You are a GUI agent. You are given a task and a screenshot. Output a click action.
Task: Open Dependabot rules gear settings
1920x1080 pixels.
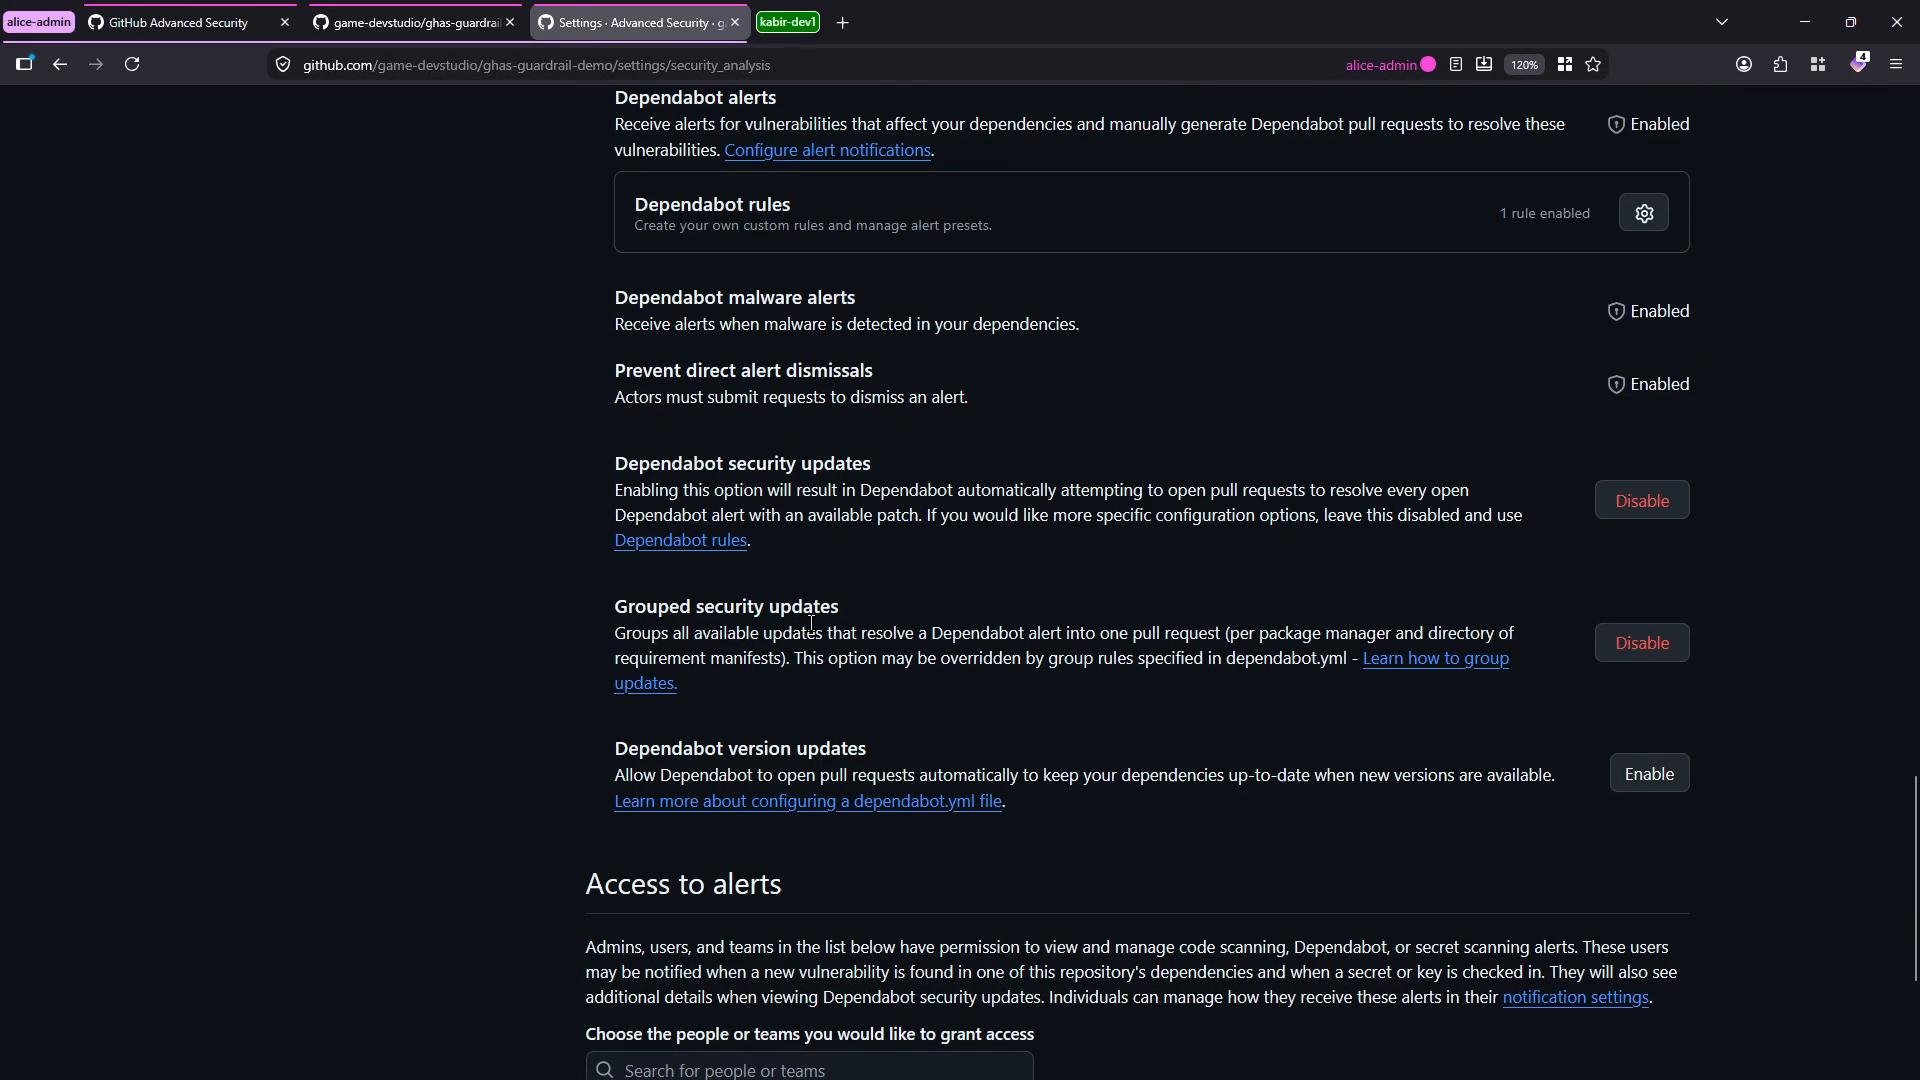click(1644, 213)
